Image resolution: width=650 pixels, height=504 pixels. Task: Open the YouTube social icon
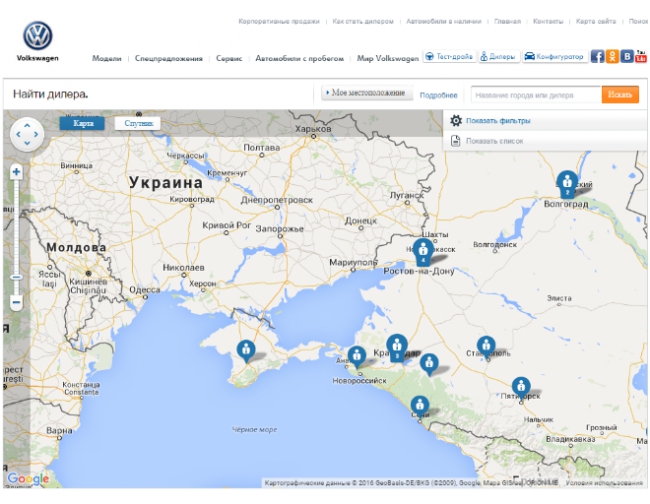pos(640,57)
